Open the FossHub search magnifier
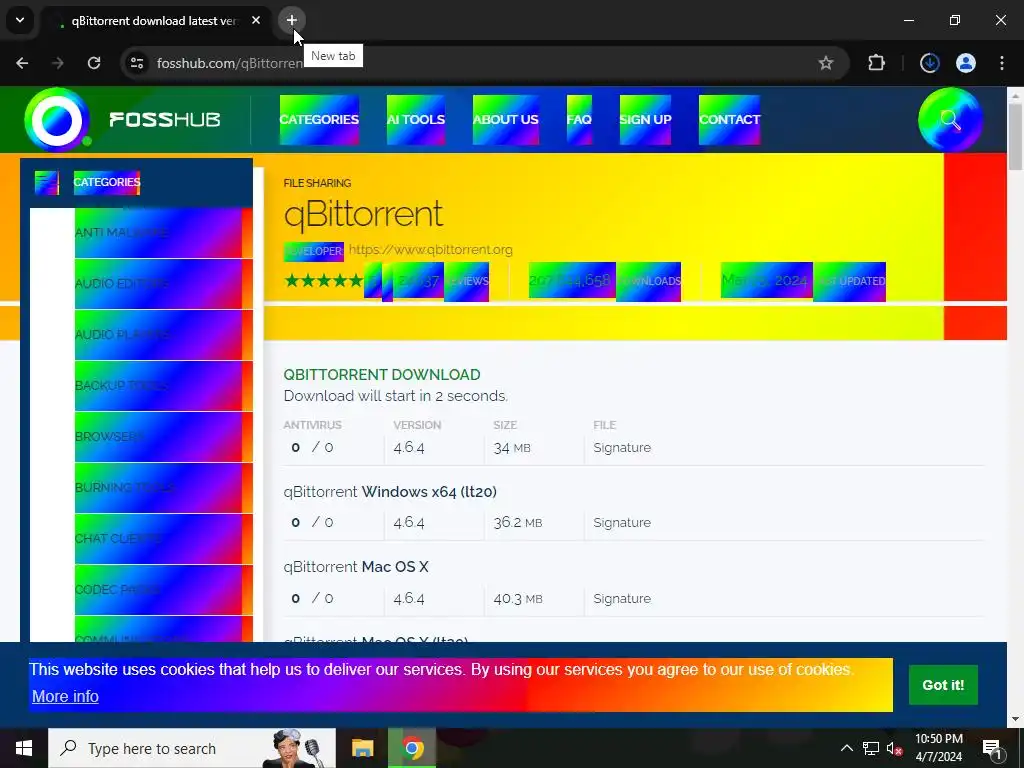The image size is (1024, 768). click(x=950, y=120)
